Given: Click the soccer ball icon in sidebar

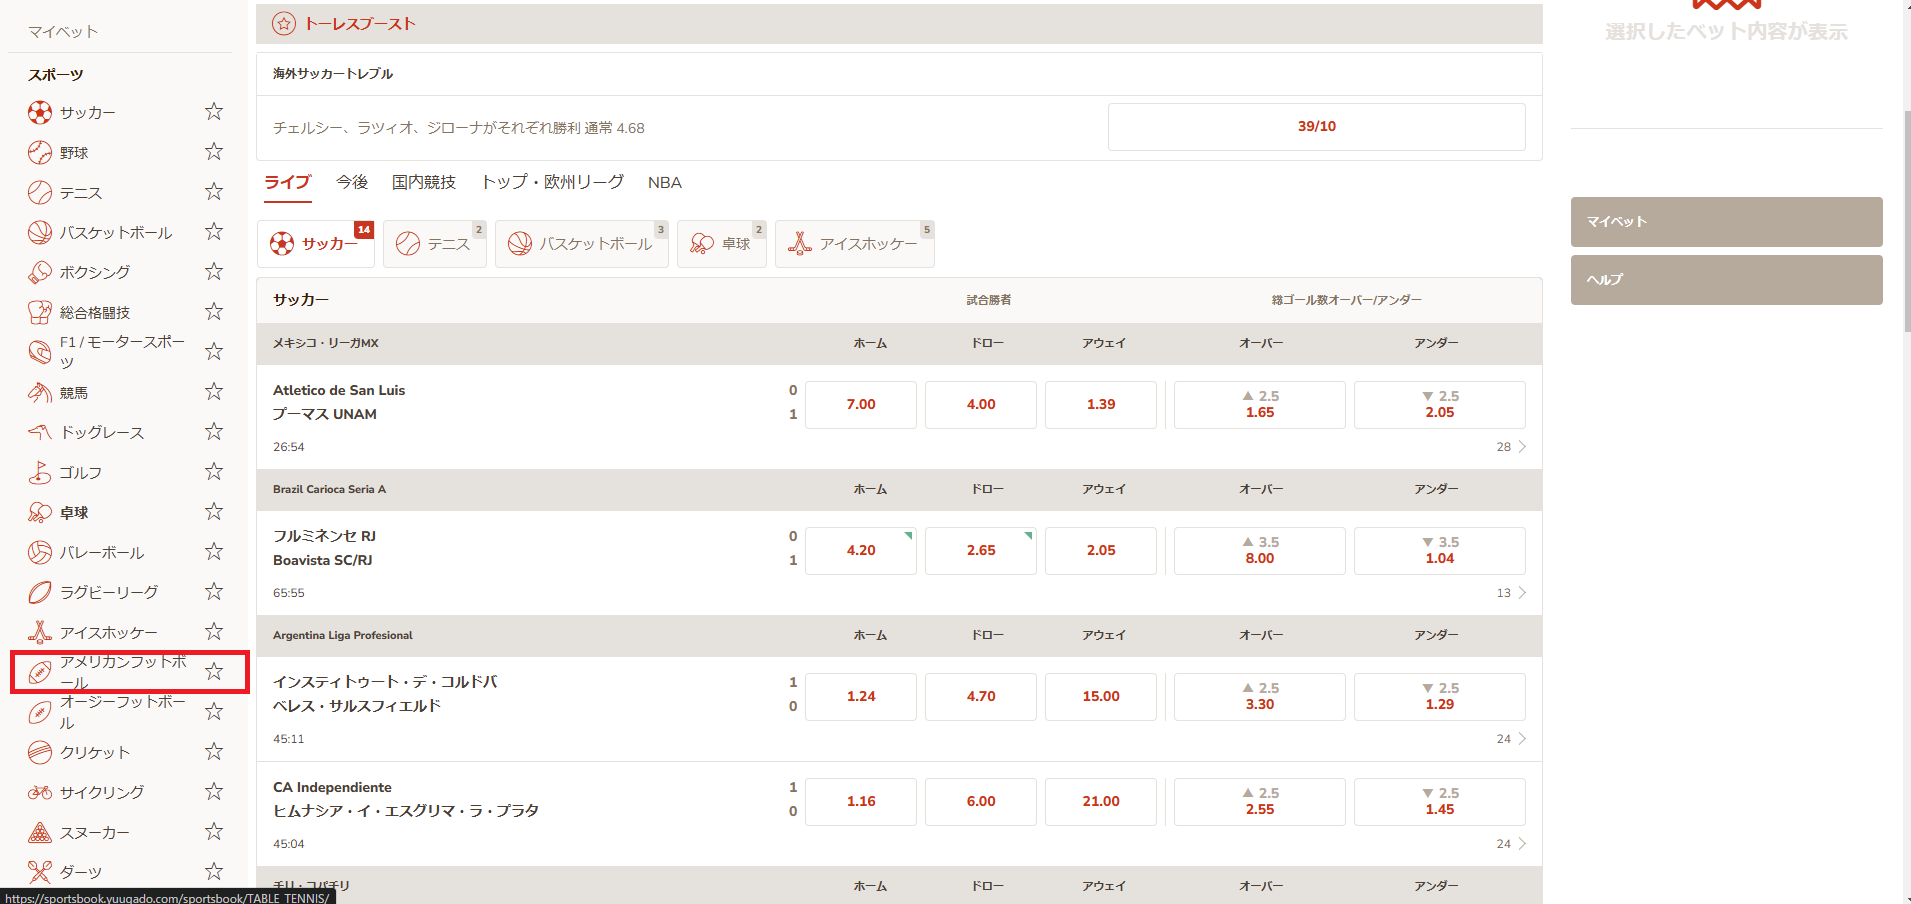Looking at the screenshot, I should (x=40, y=113).
